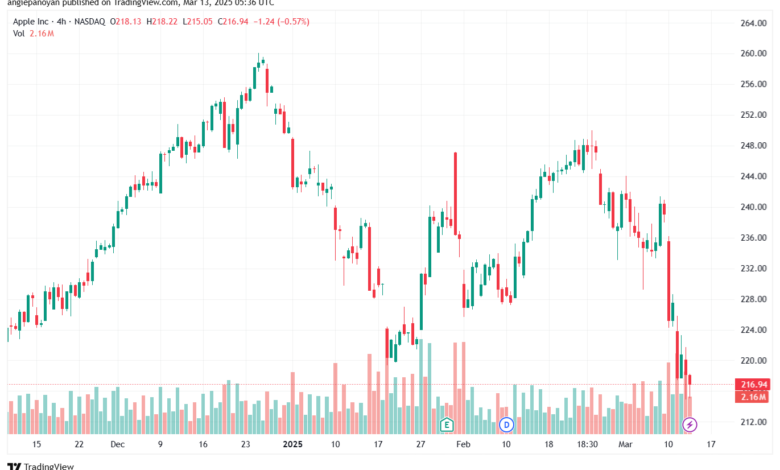Click the red 216.94 current price label

coord(753,384)
